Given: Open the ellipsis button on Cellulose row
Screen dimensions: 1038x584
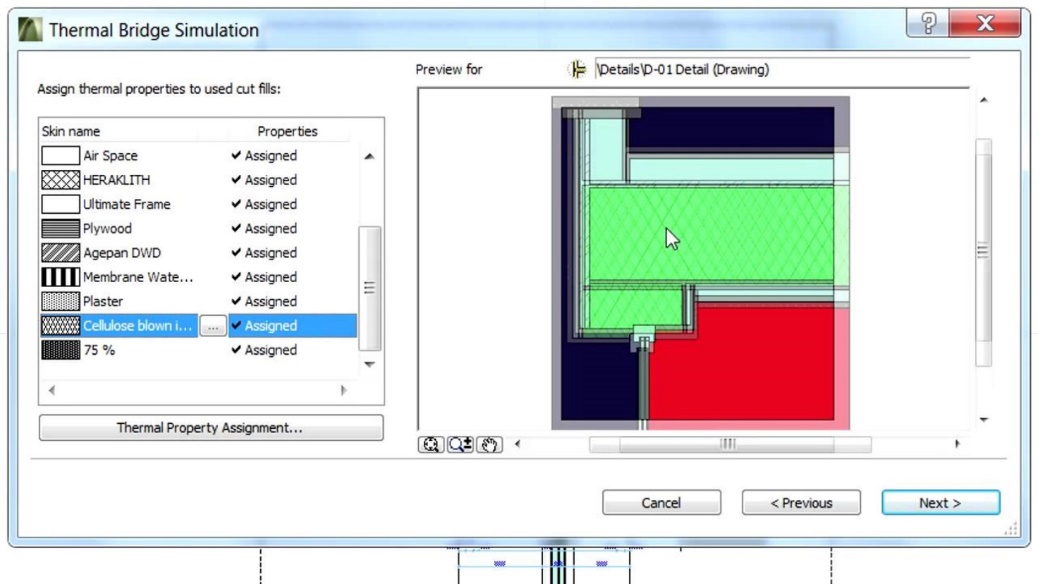Looking at the screenshot, I should (212, 326).
